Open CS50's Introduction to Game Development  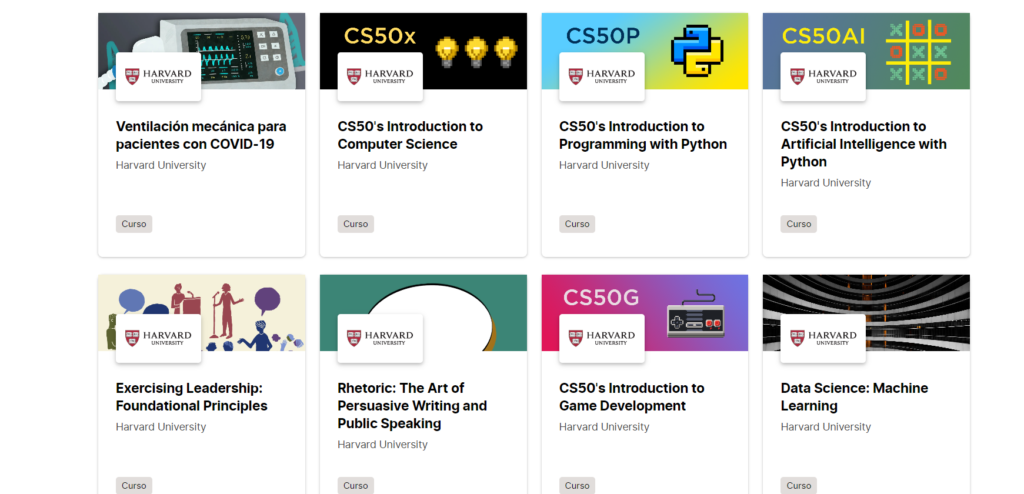click(x=631, y=397)
